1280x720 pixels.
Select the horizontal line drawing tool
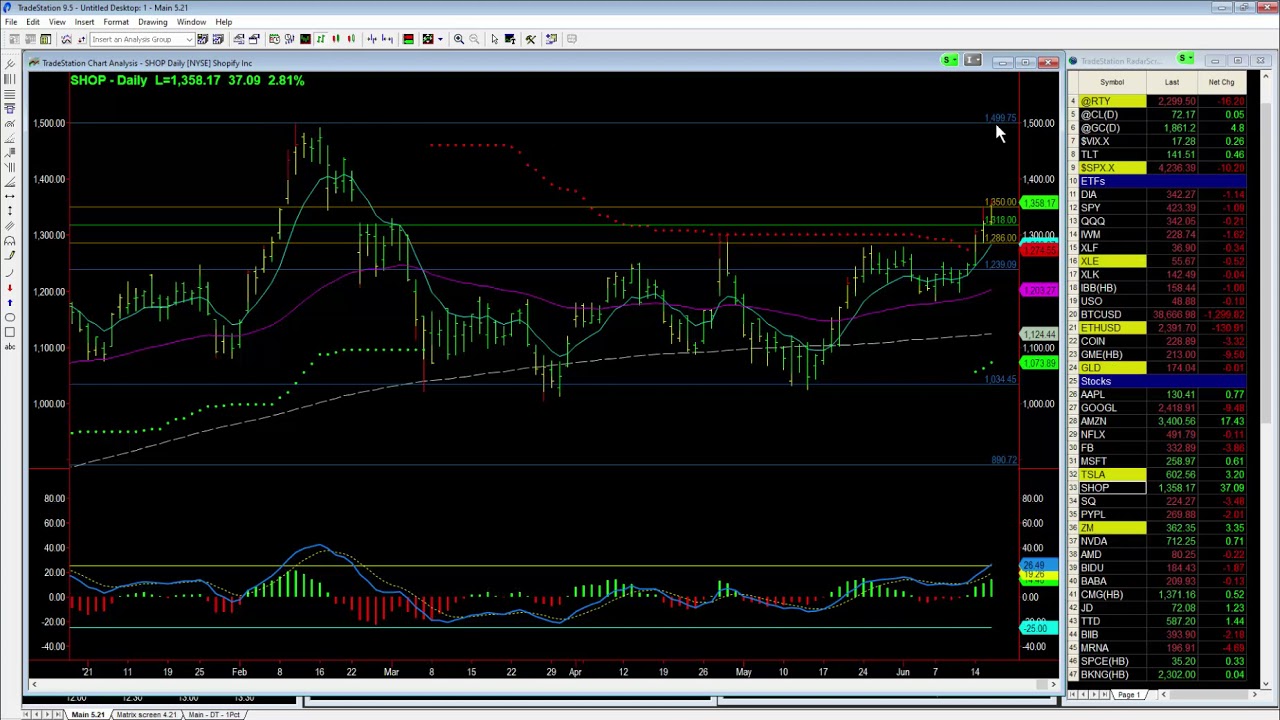[10, 196]
